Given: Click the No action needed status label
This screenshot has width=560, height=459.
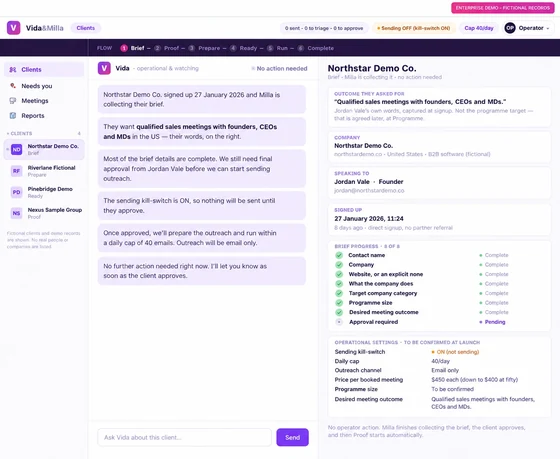Looking at the screenshot, I should coord(279,69).
